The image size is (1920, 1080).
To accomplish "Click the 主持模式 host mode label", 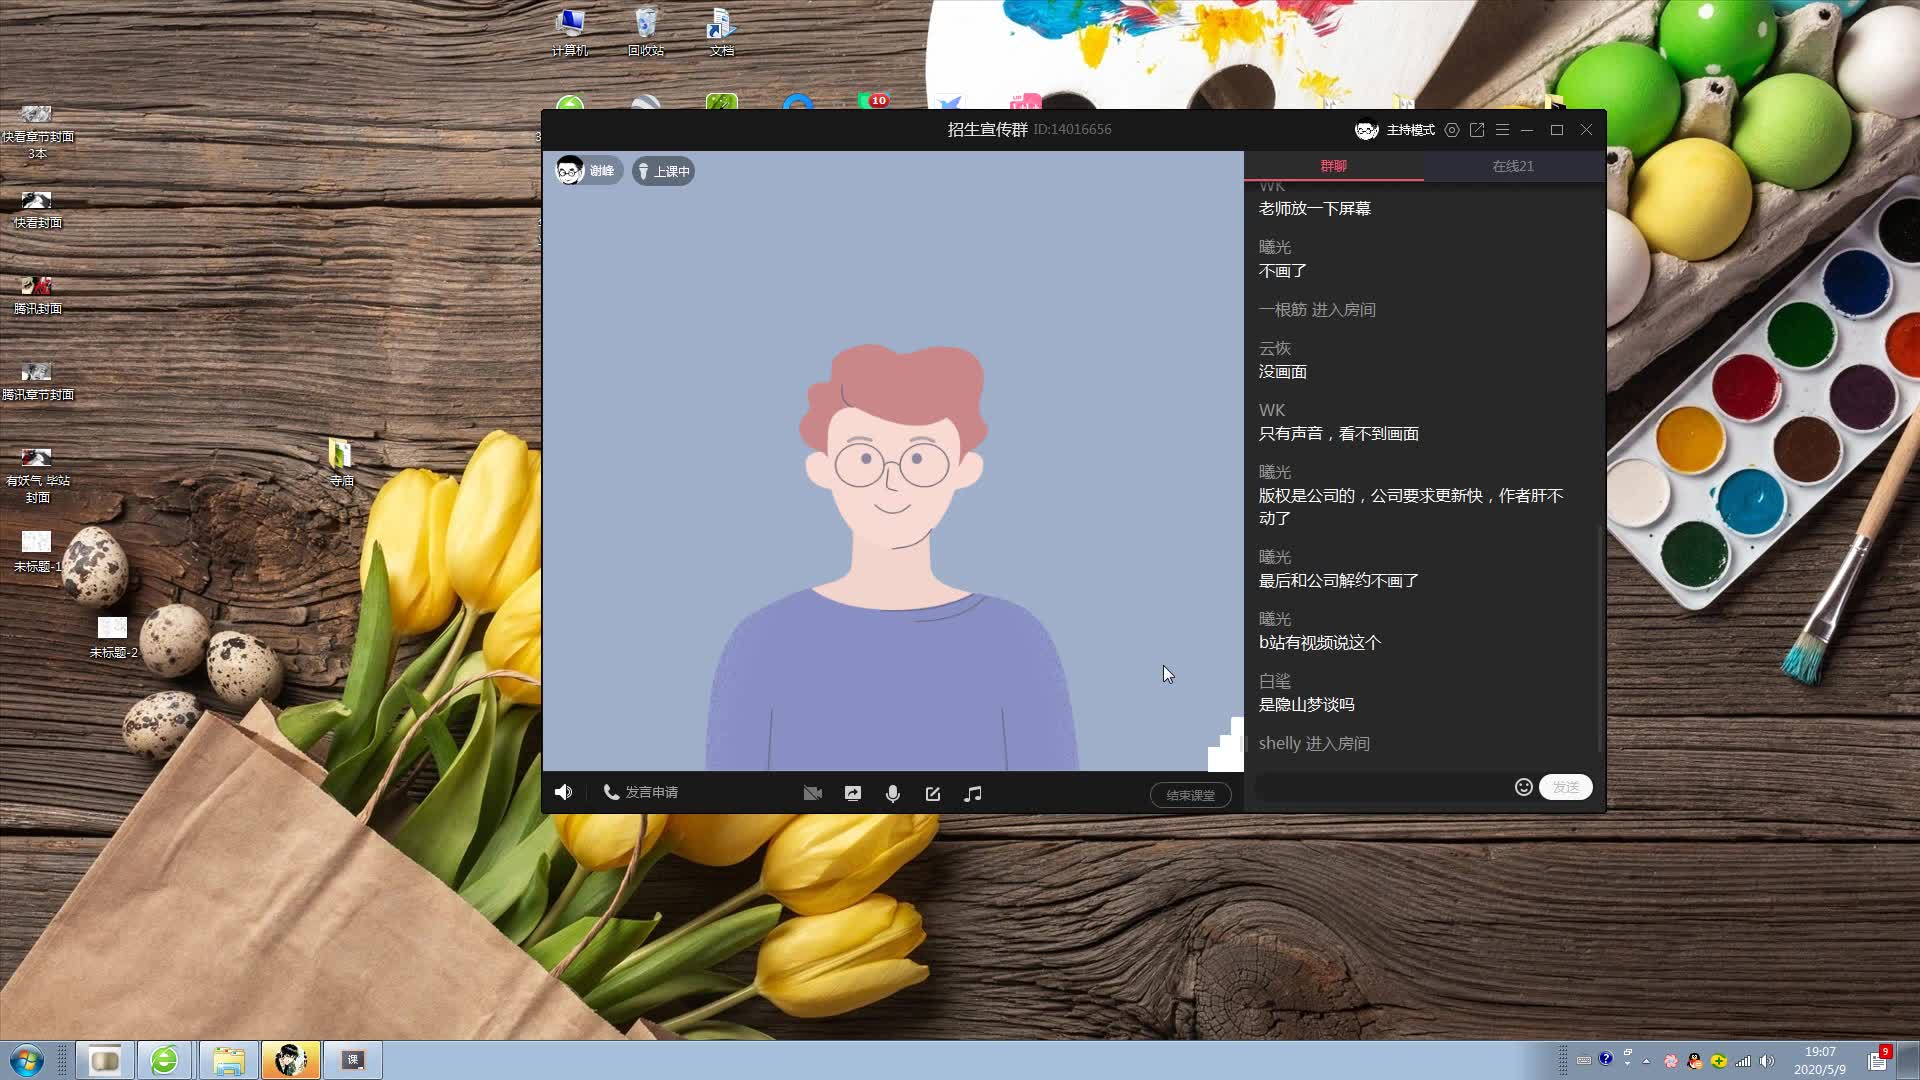I will [1411, 130].
